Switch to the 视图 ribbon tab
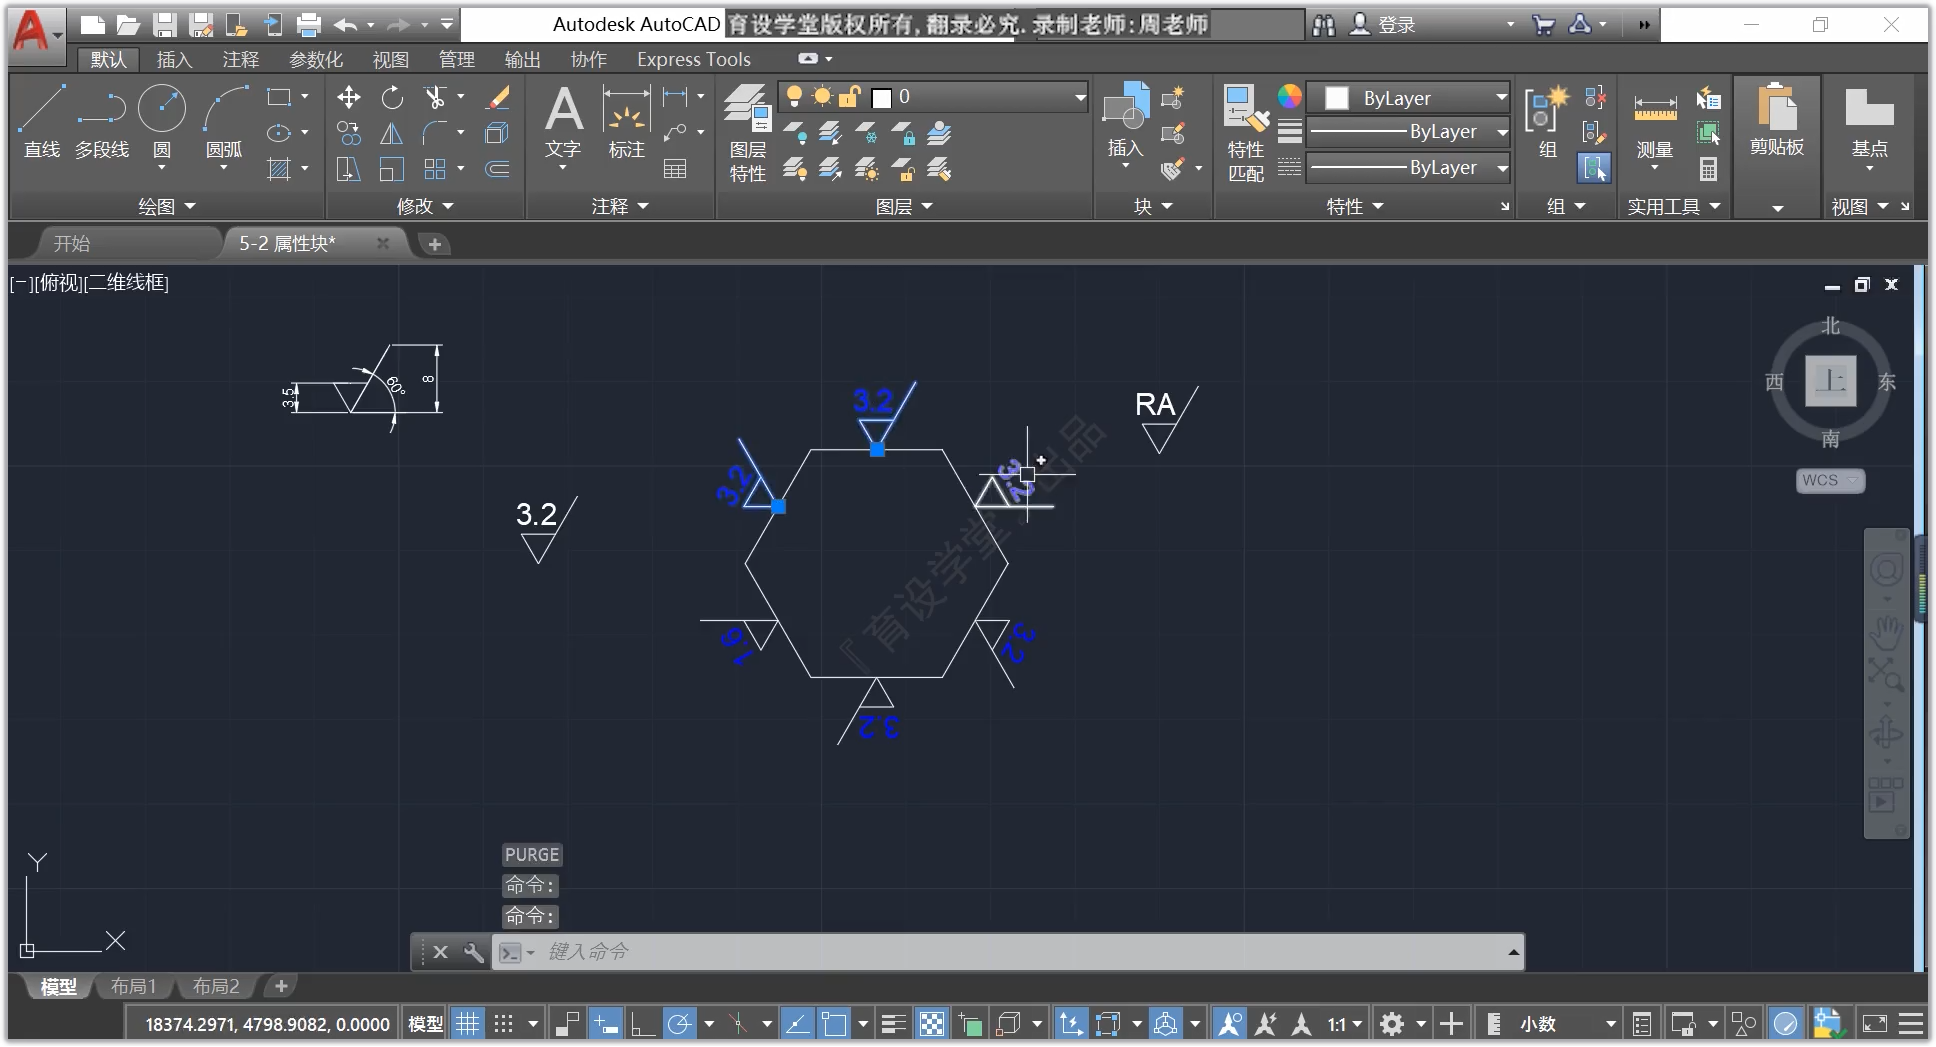 390,60
